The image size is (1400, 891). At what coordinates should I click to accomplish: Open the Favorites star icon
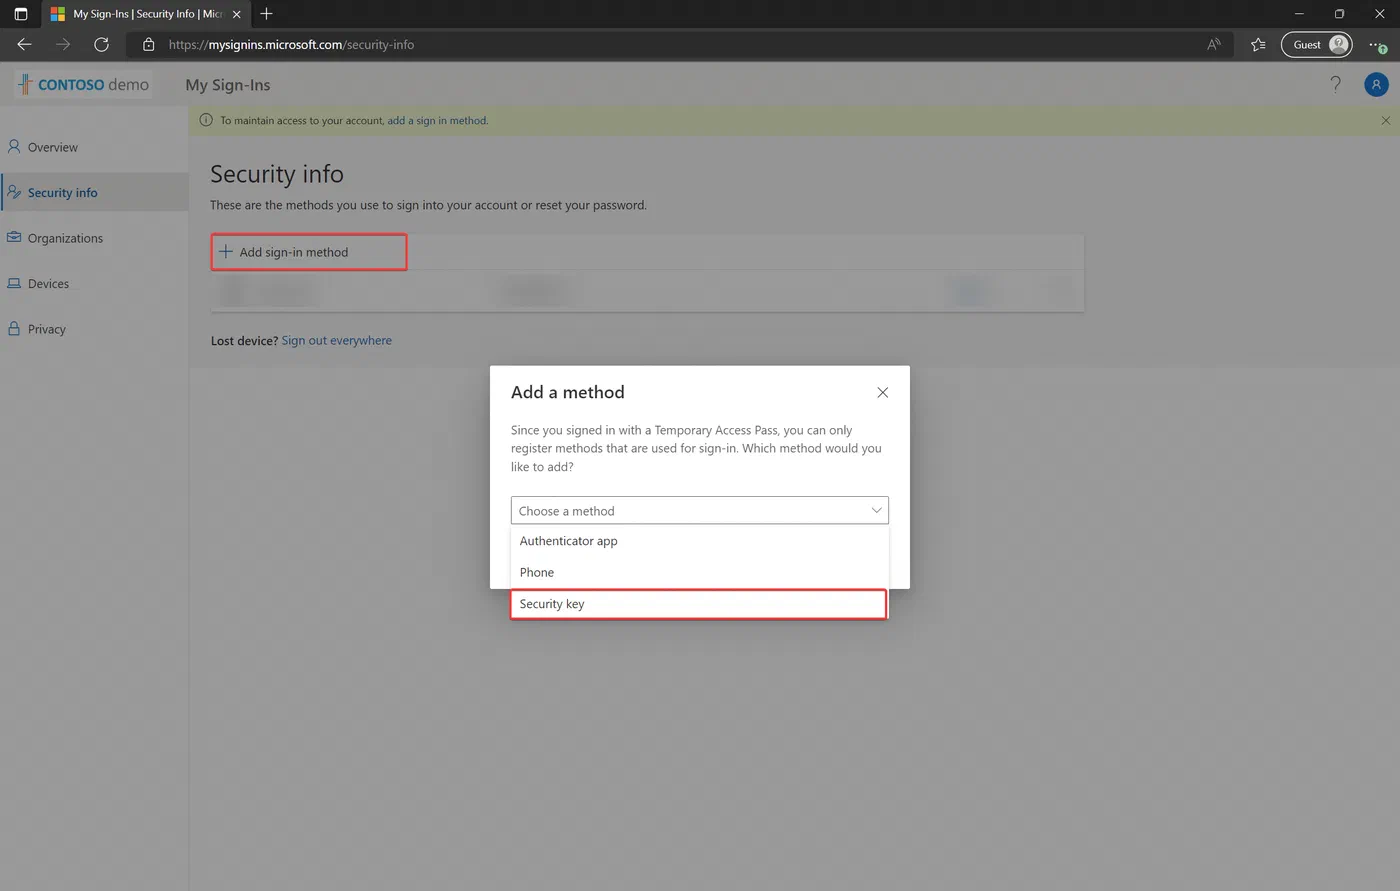coord(1258,44)
